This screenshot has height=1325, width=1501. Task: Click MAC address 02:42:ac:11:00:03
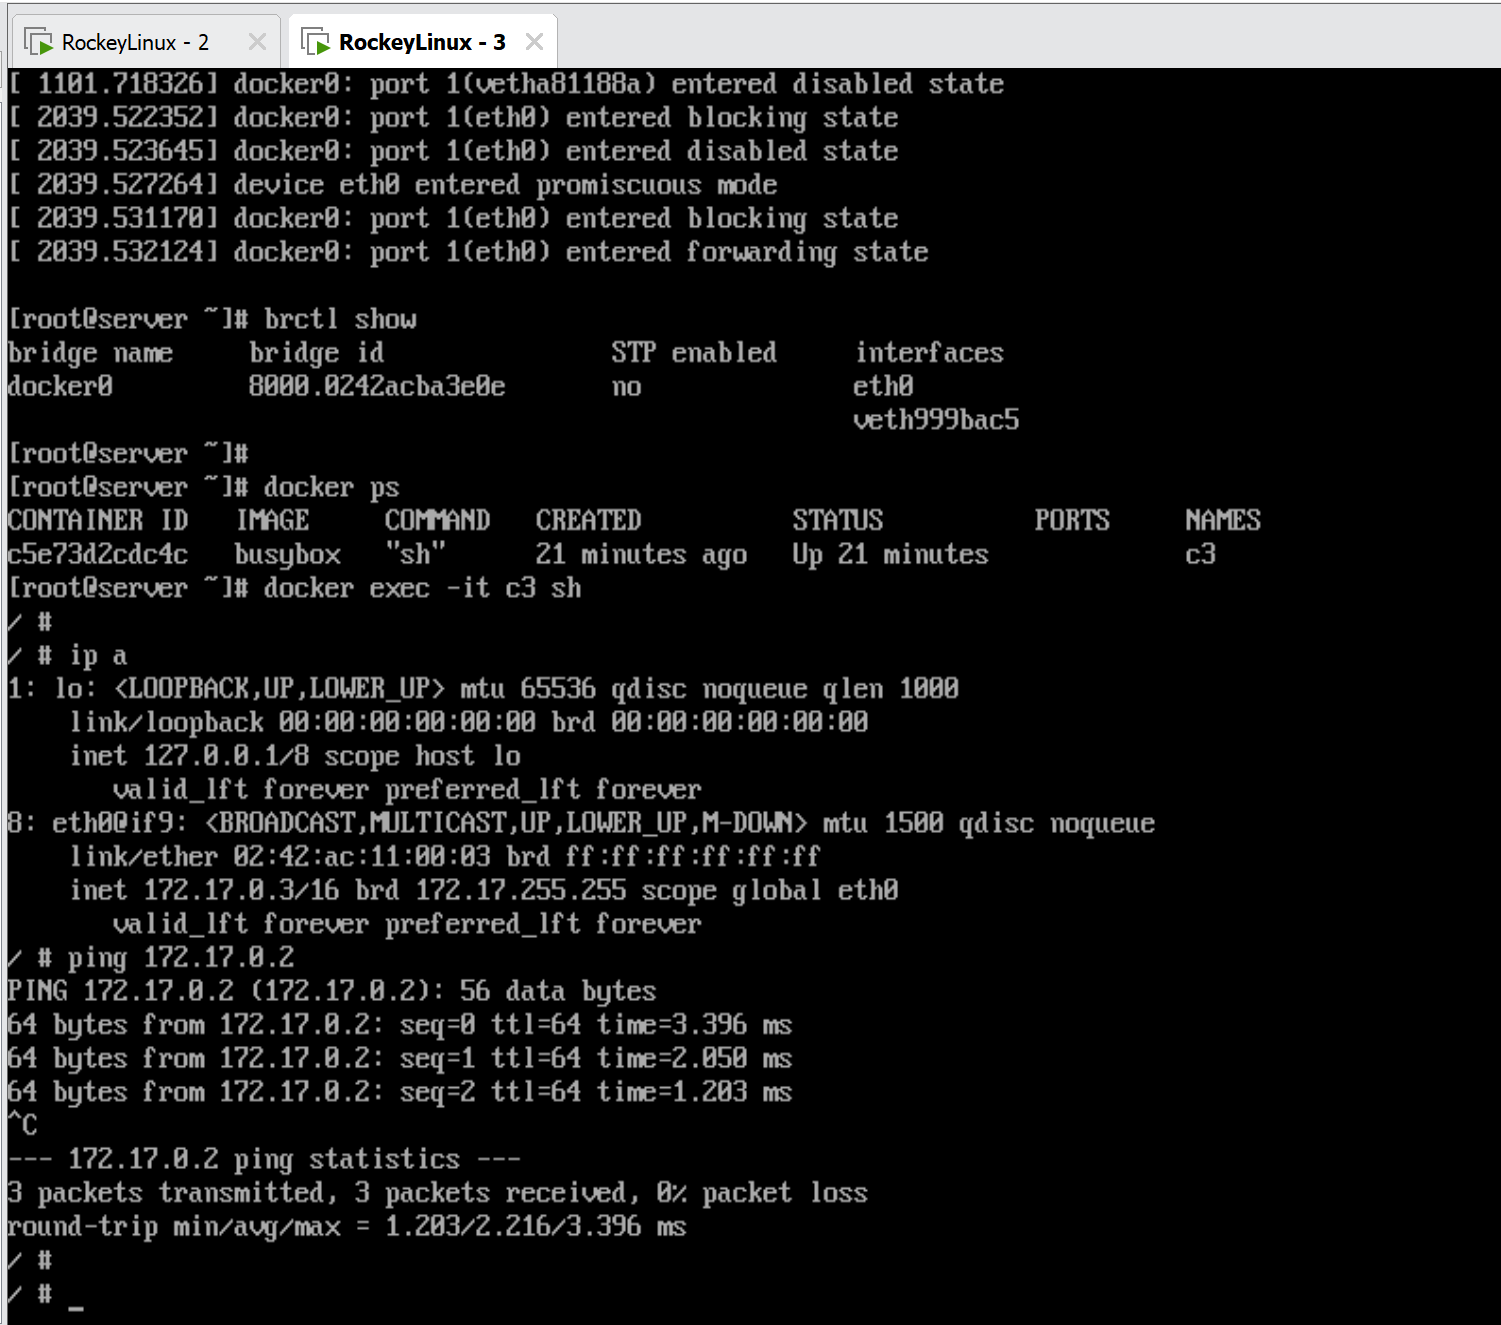362,856
